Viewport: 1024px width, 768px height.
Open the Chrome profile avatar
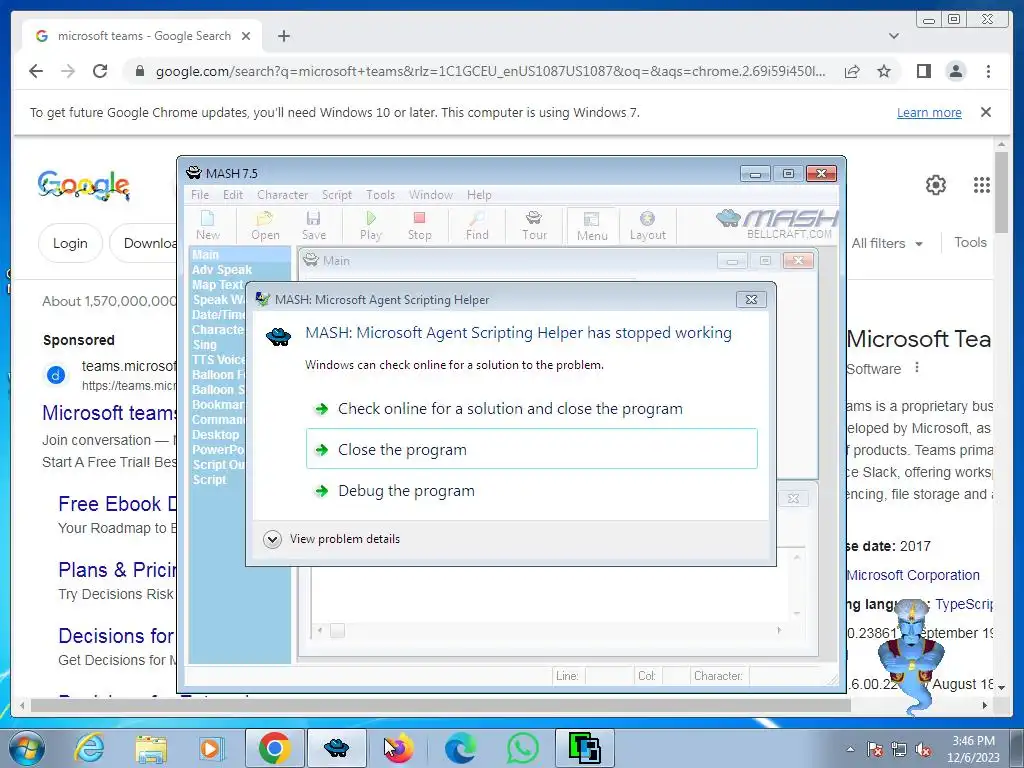[955, 71]
